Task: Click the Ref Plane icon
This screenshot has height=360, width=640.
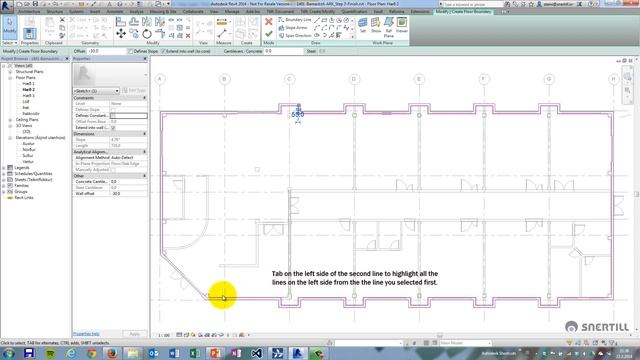Action: coord(389,27)
